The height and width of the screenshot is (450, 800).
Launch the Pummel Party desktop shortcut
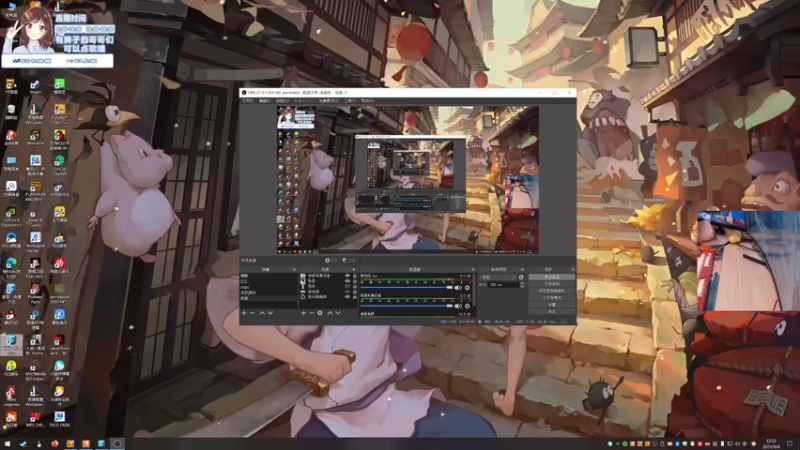pyautogui.click(x=35, y=294)
